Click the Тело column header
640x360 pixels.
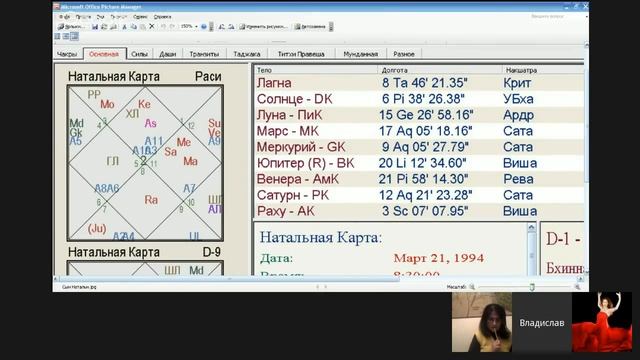pos(316,70)
